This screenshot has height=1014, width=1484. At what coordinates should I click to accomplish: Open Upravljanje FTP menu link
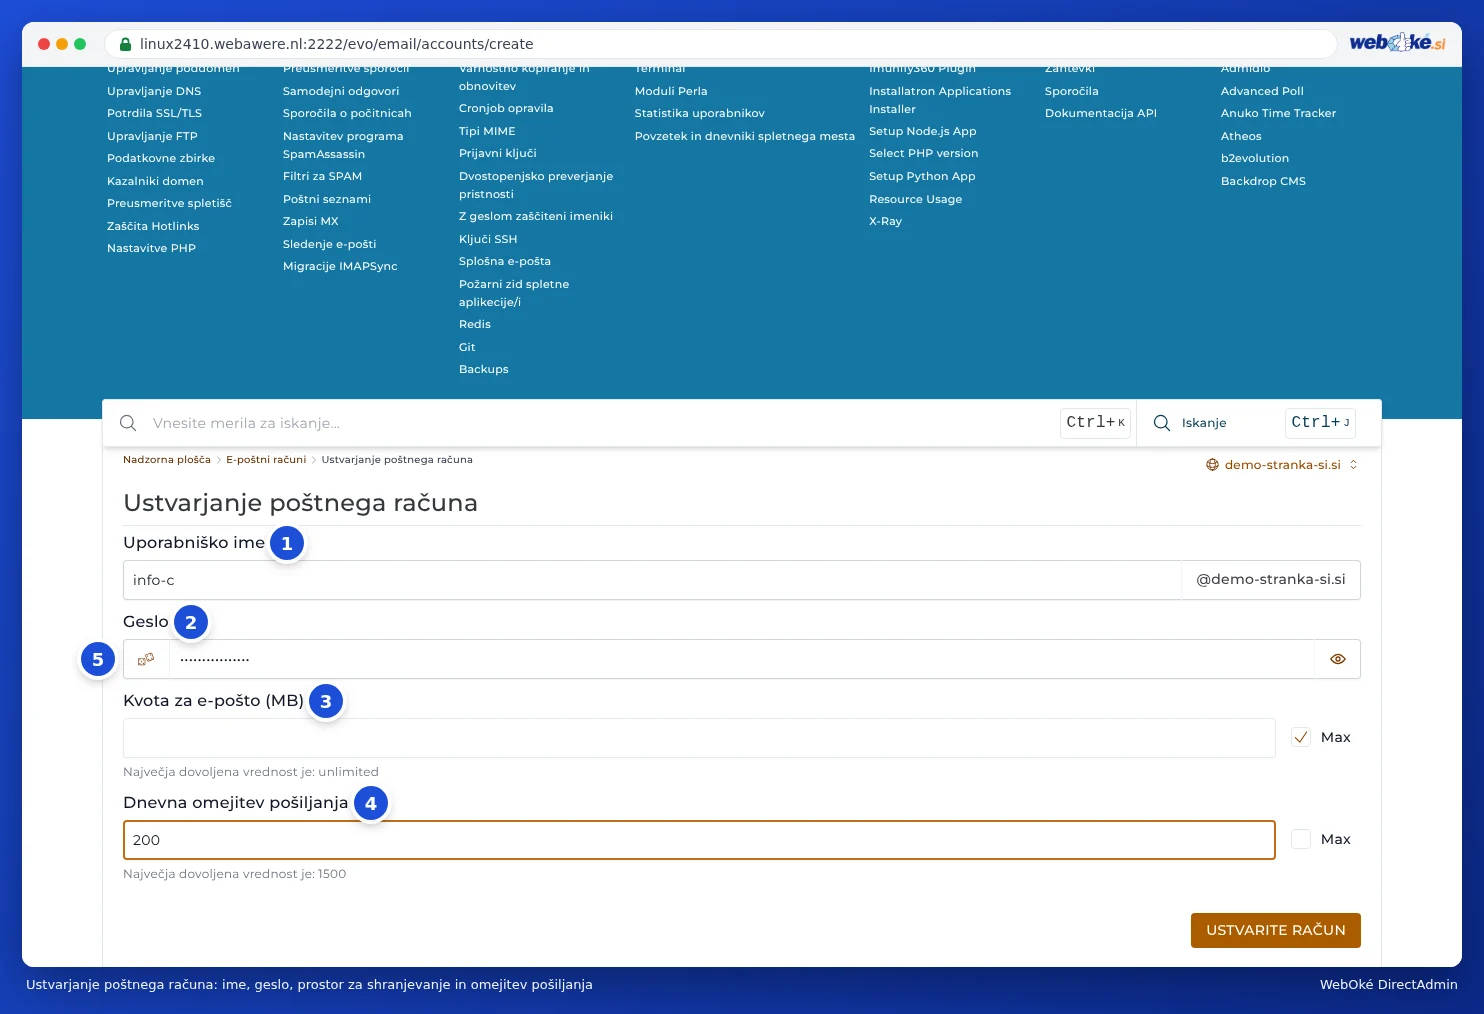point(152,136)
